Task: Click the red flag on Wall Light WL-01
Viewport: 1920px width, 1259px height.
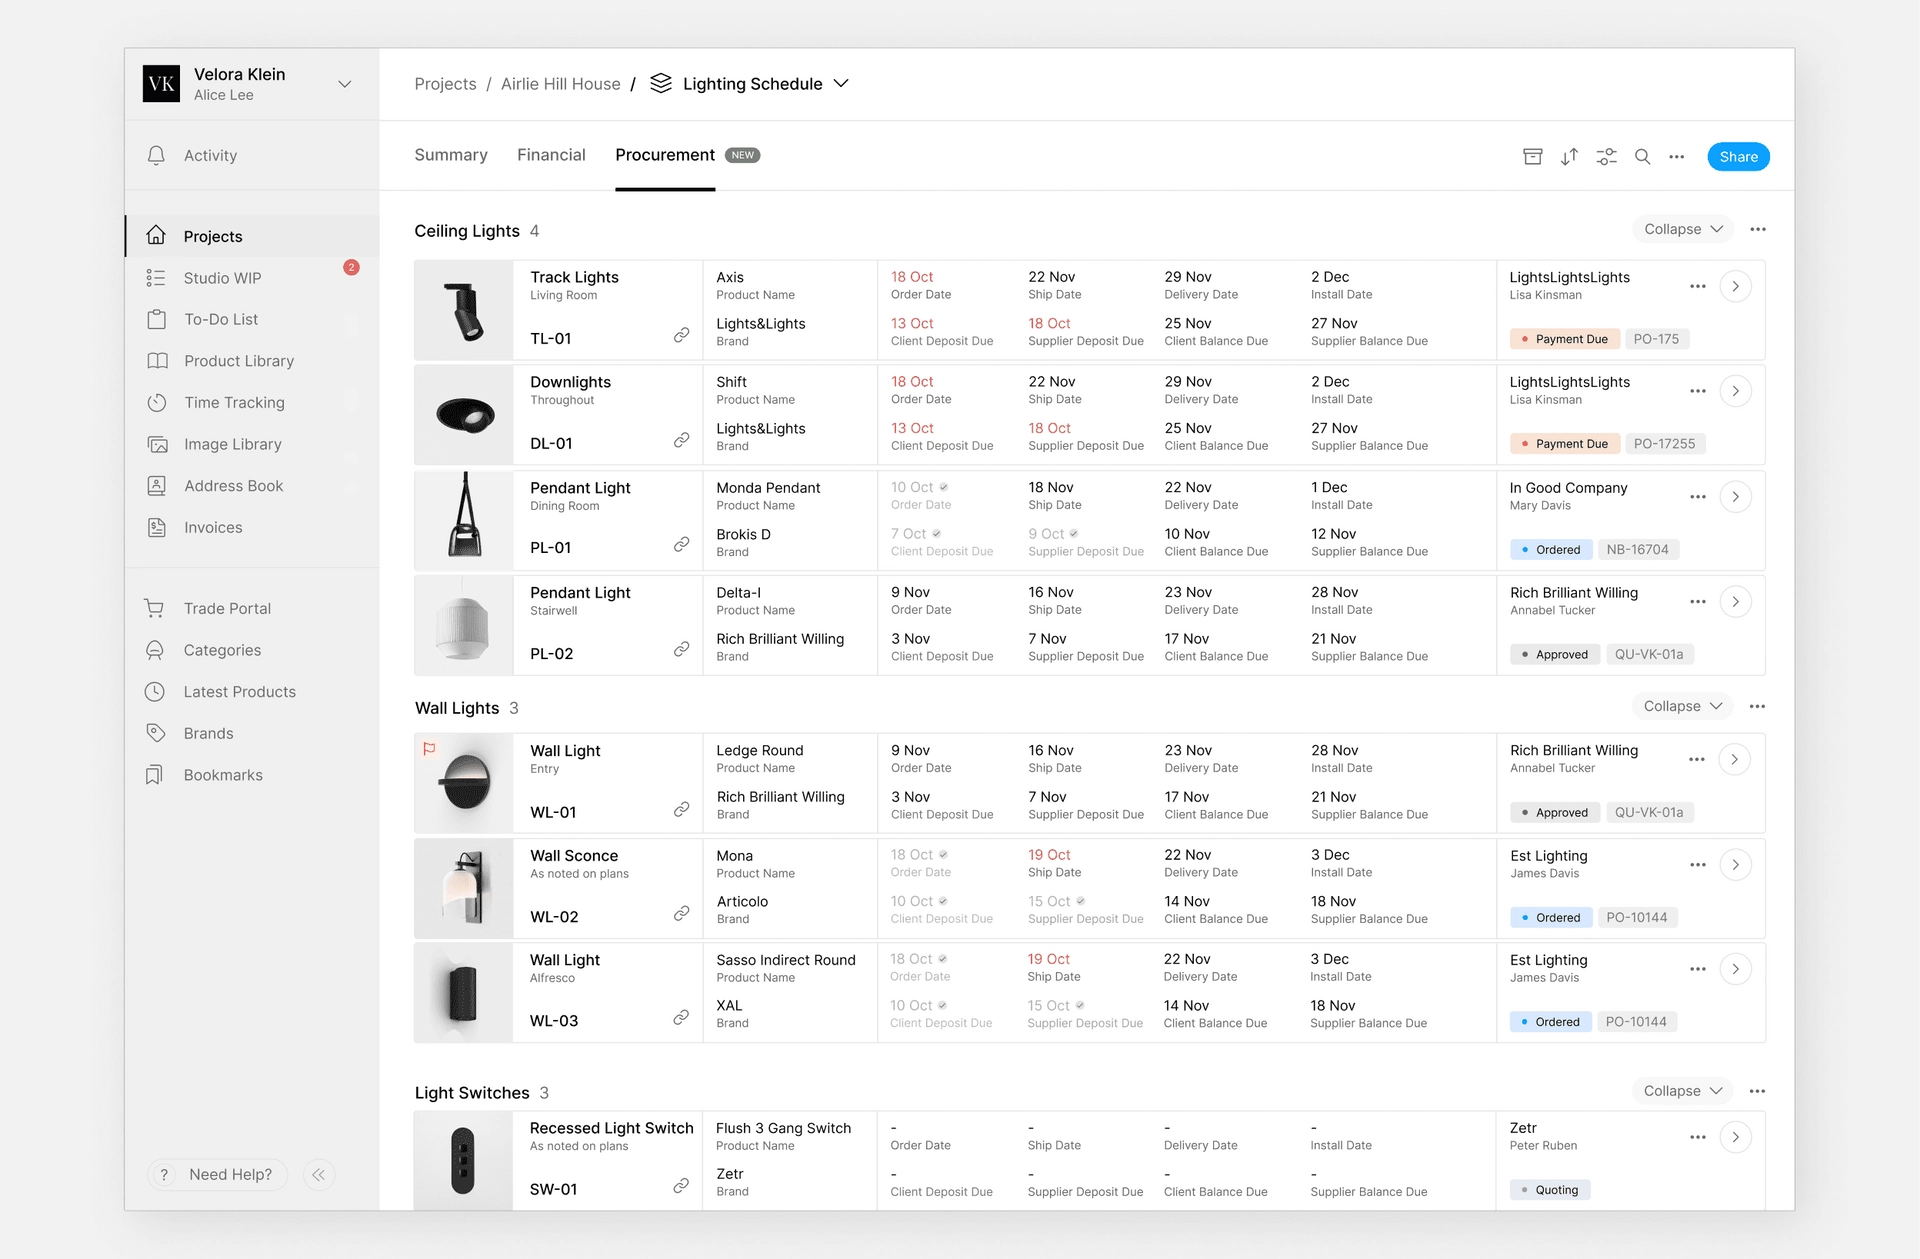Action: point(429,749)
